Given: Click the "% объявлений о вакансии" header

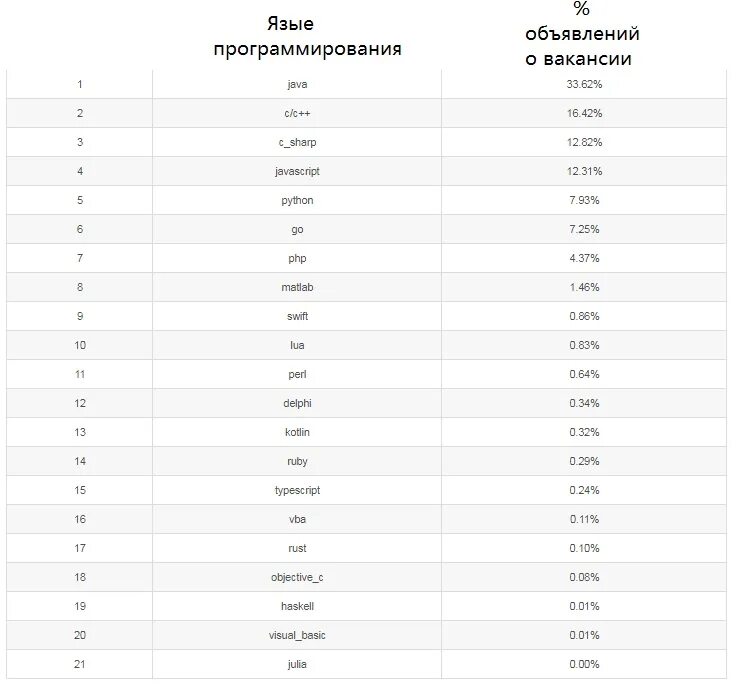Looking at the screenshot, I should [582, 34].
